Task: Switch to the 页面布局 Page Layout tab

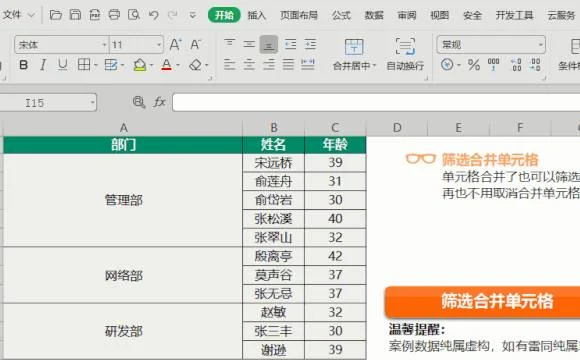Action: [299, 15]
